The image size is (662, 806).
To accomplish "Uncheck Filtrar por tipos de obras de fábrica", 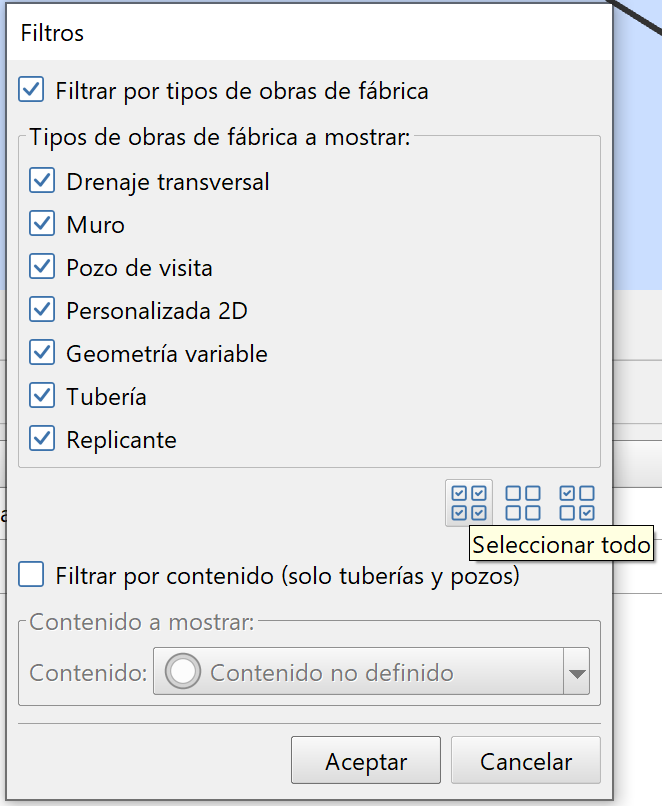I will [x=31, y=89].
